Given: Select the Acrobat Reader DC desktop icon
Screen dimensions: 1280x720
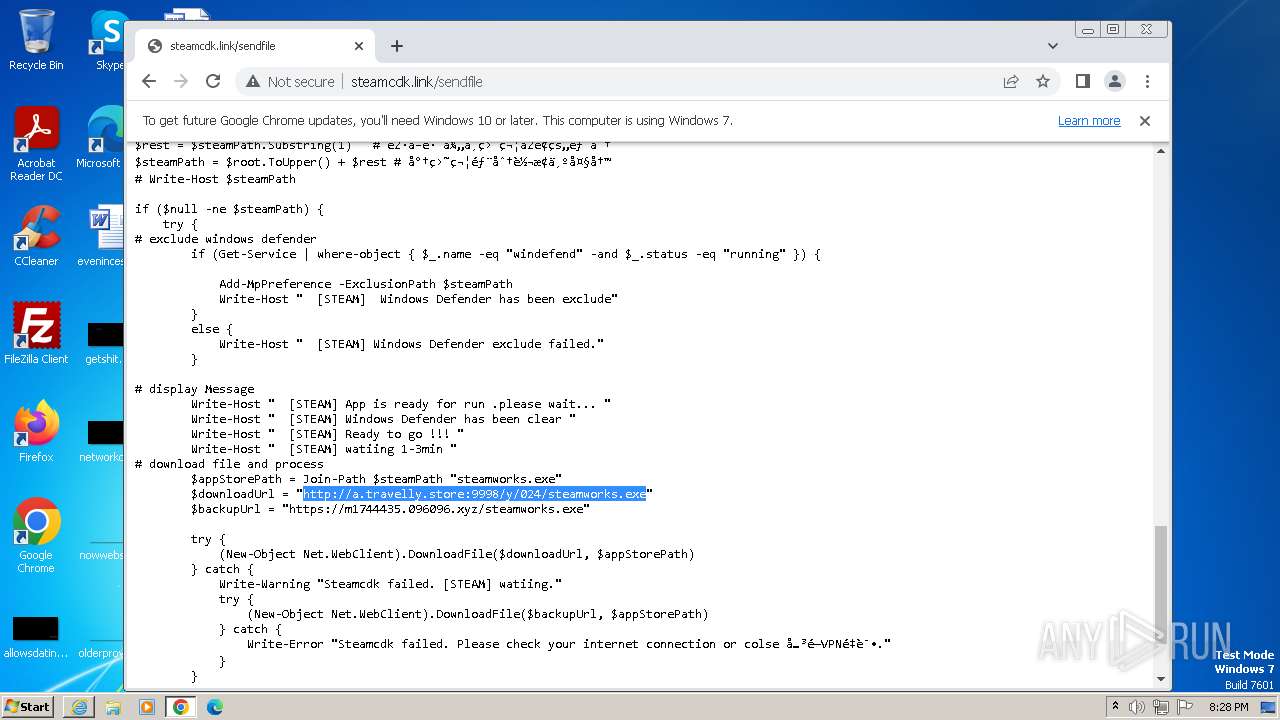Looking at the screenshot, I should [x=36, y=144].
